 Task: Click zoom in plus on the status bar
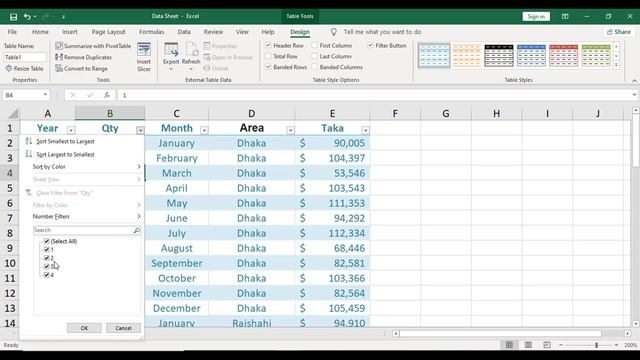(x=616, y=345)
